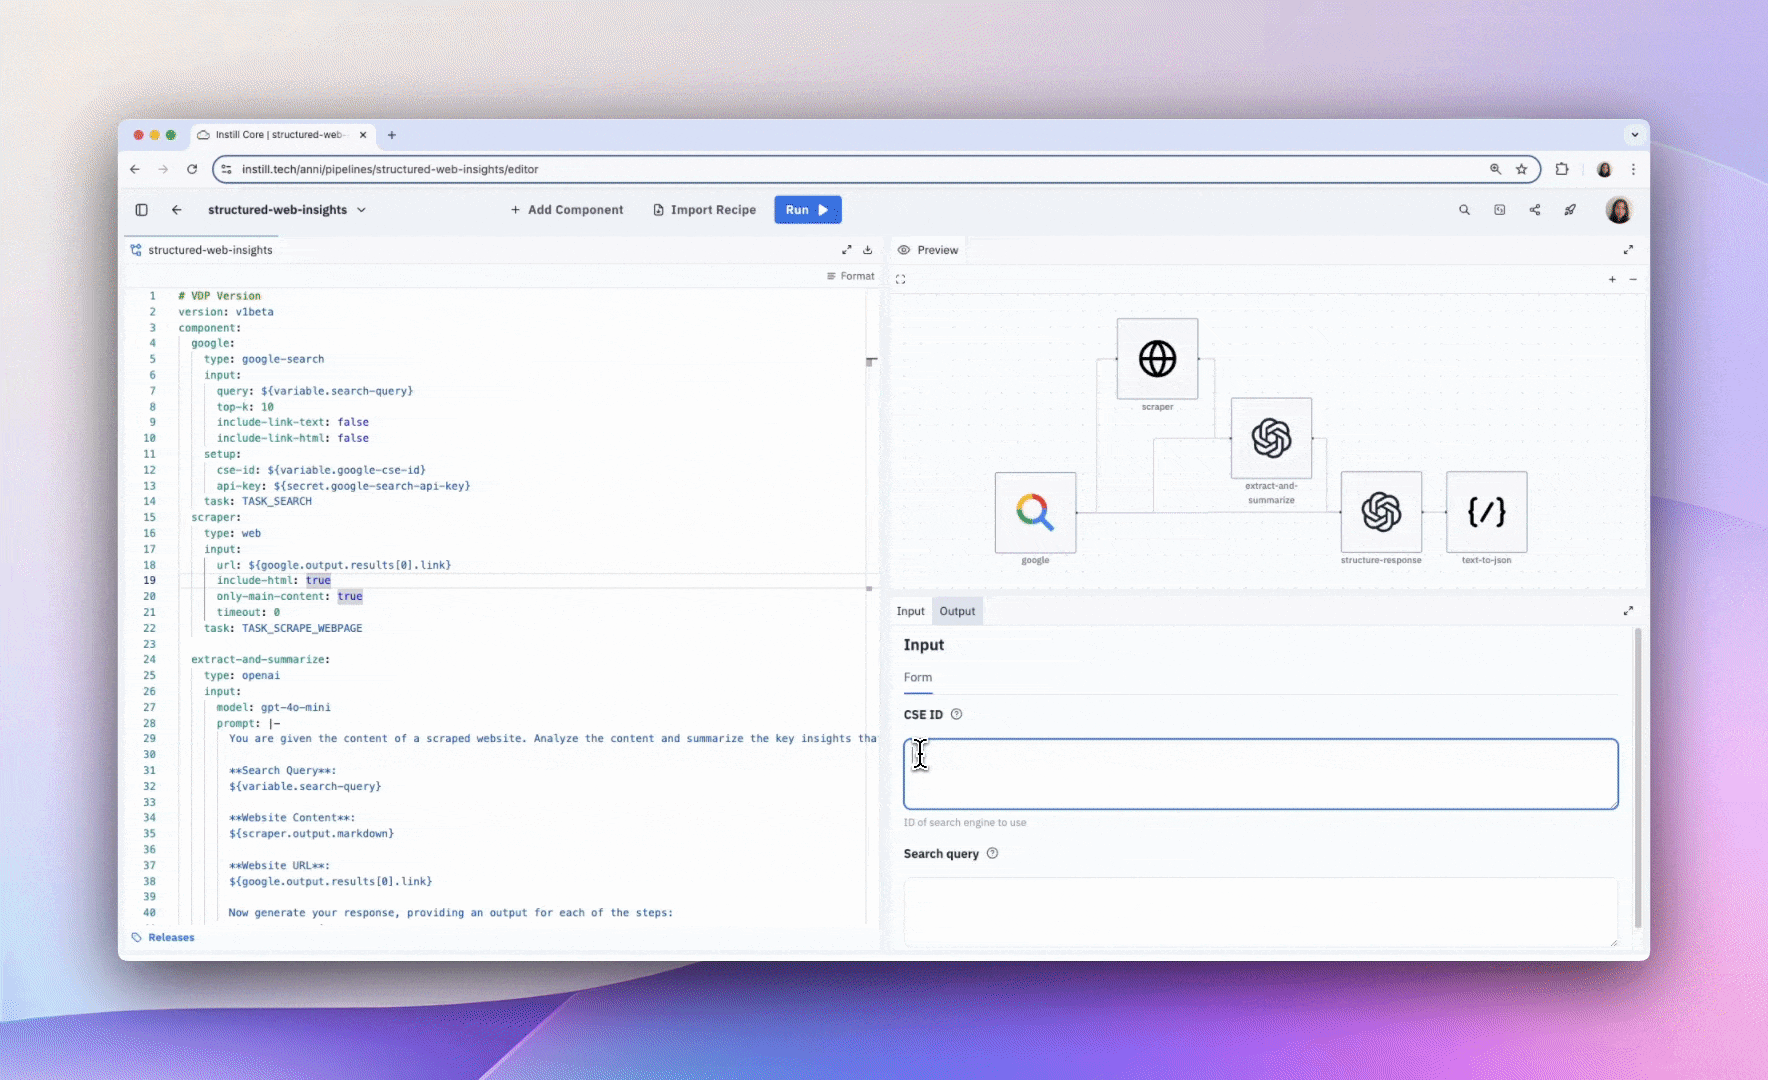This screenshot has height=1080, width=1768.
Task: Open the user avatar menu in the app toolbar
Action: (x=1618, y=210)
